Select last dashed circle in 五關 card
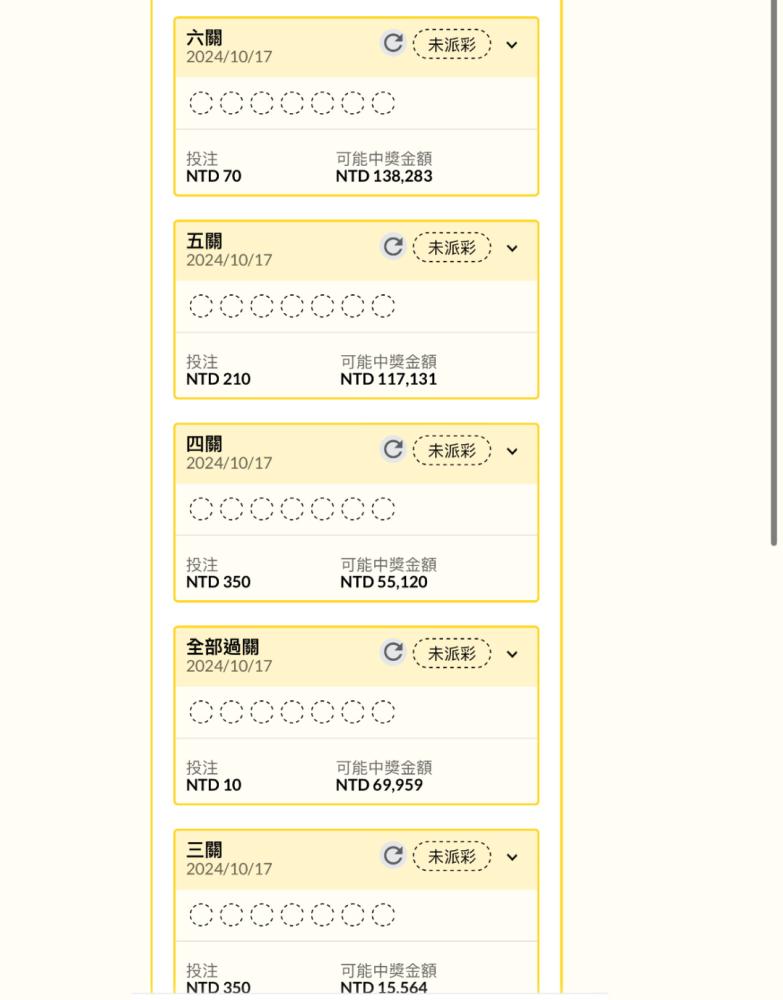Viewport: 783px width, 1000px height. click(x=383, y=305)
